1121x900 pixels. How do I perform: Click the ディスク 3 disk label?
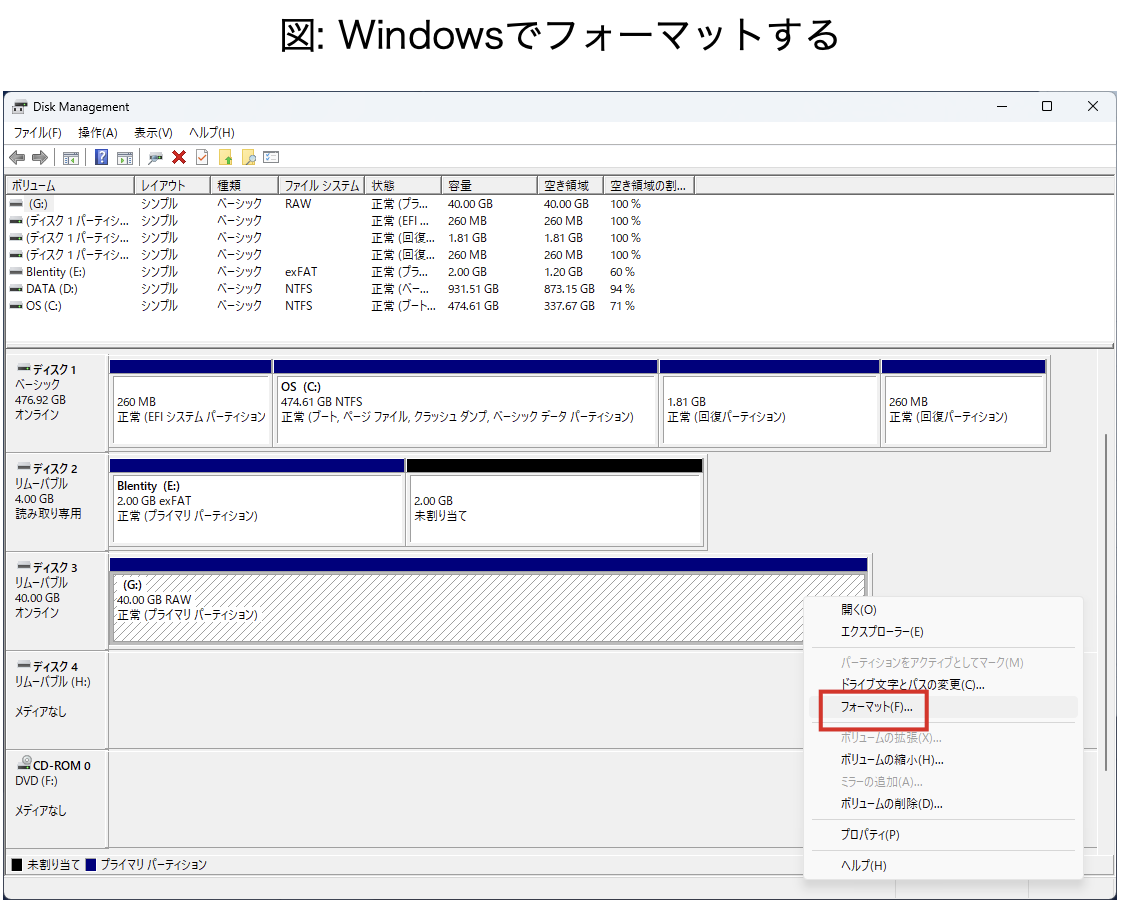click(56, 600)
